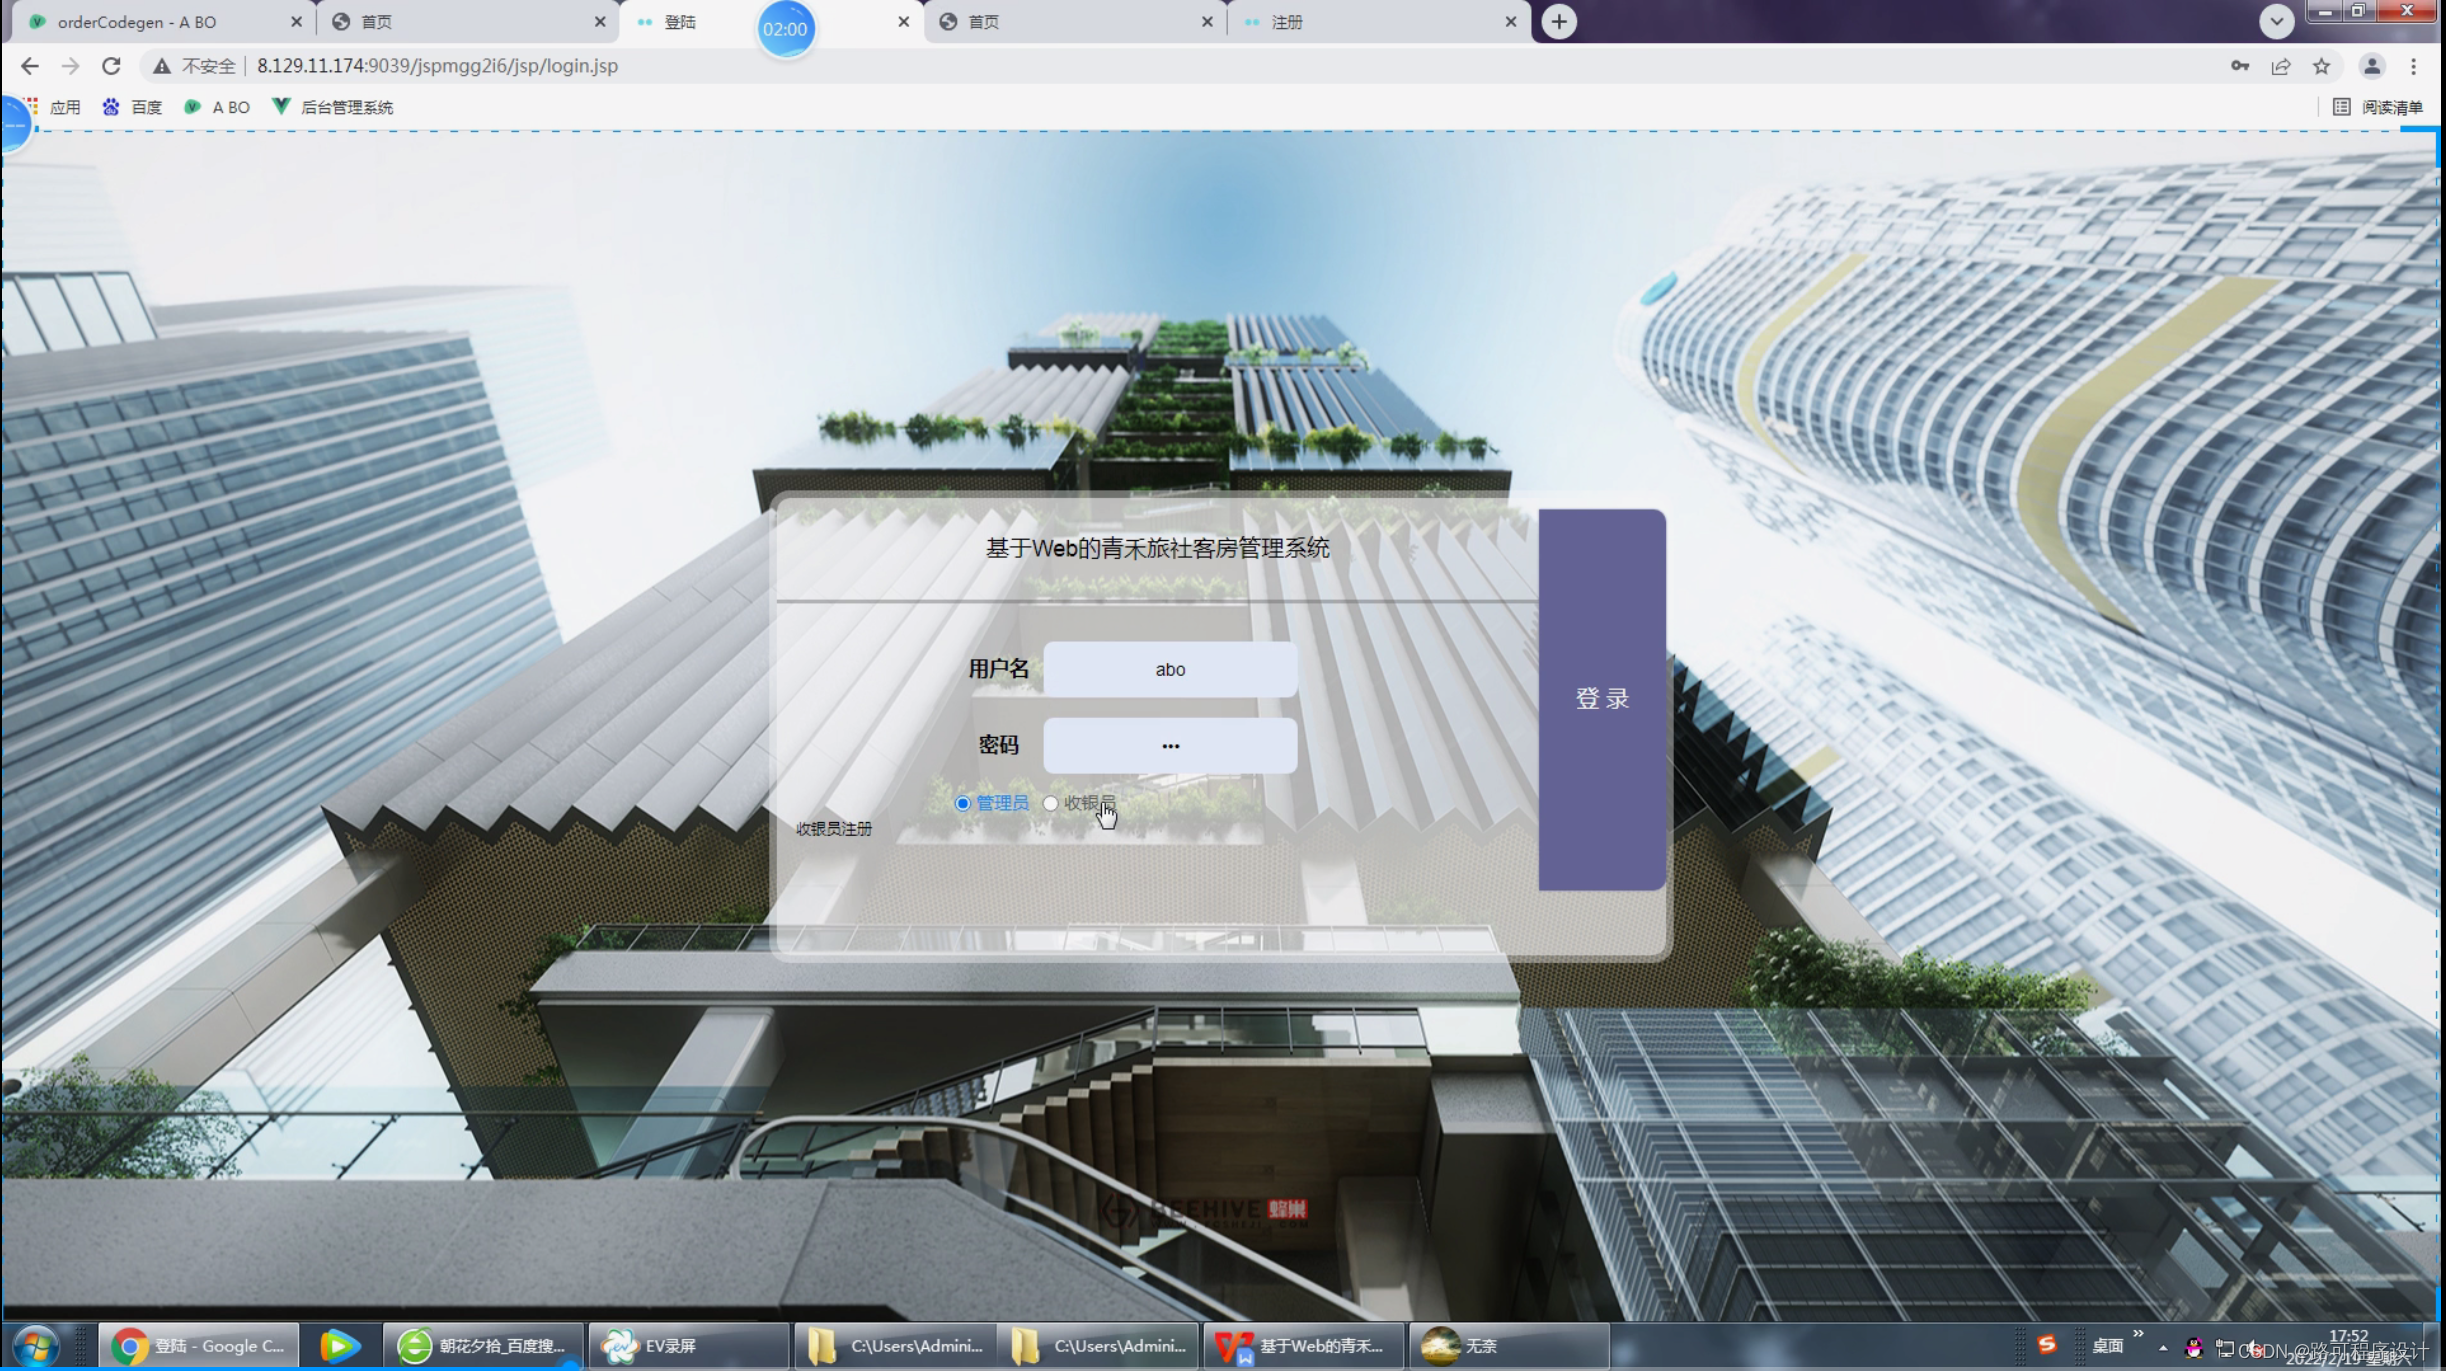This screenshot has width=2446, height=1371.
Task: Click the 用户名 input field
Action: point(1169,669)
